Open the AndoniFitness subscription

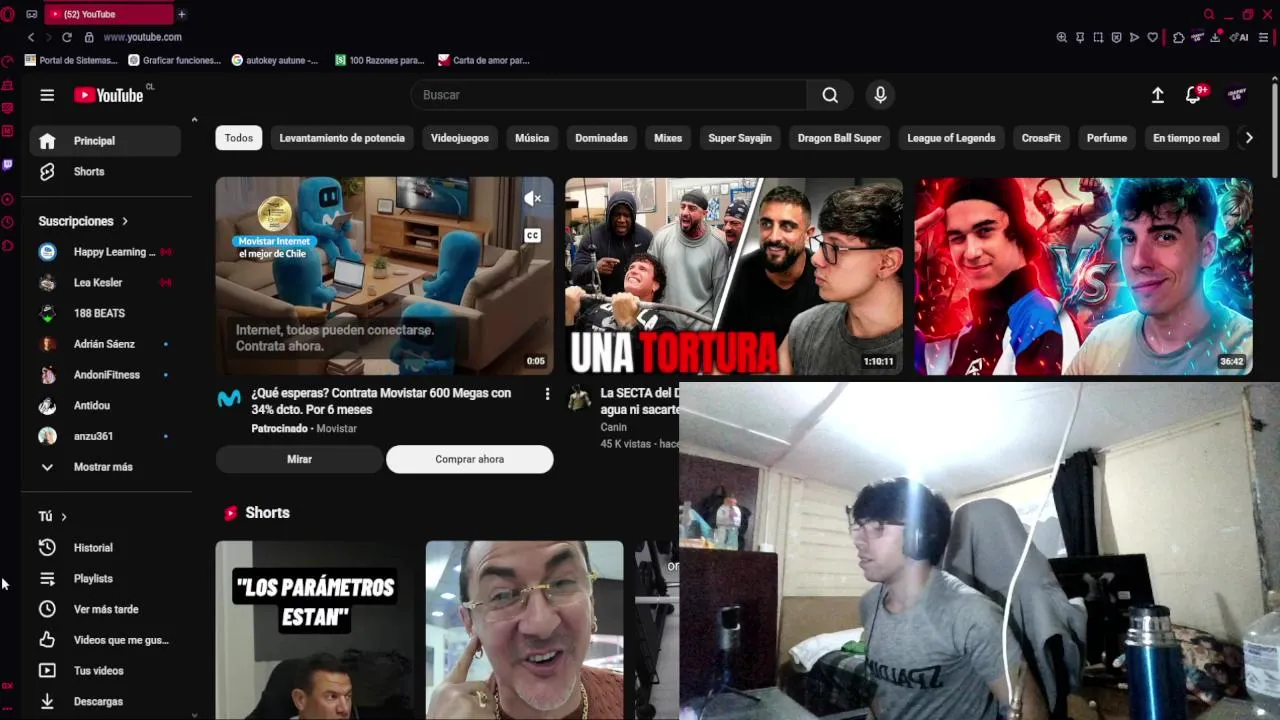pyautogui.click(x=105, y=375)
